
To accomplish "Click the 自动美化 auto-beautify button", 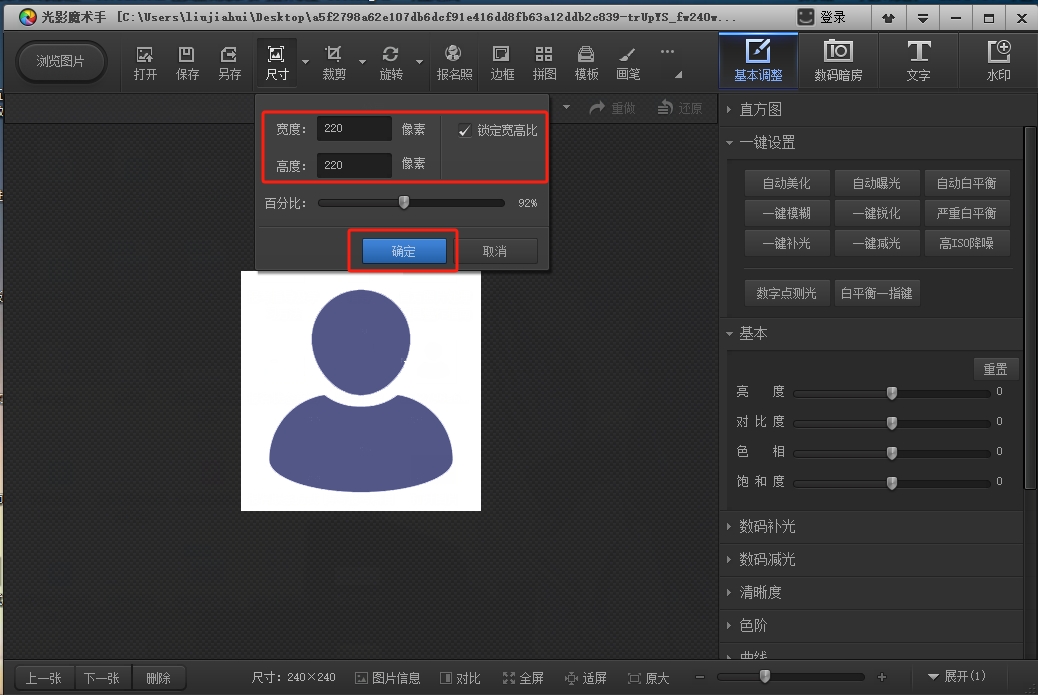I will (x=786, y=183).
